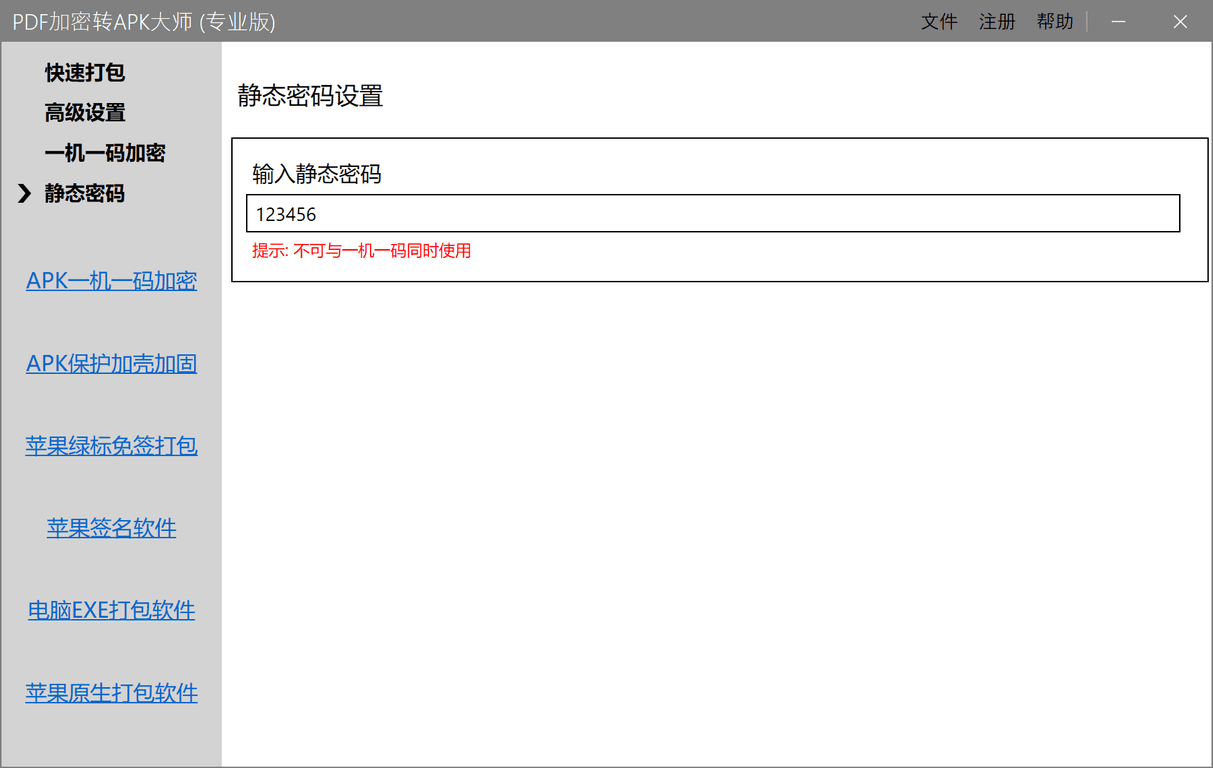Click inside the static password input box

(713, 213)
